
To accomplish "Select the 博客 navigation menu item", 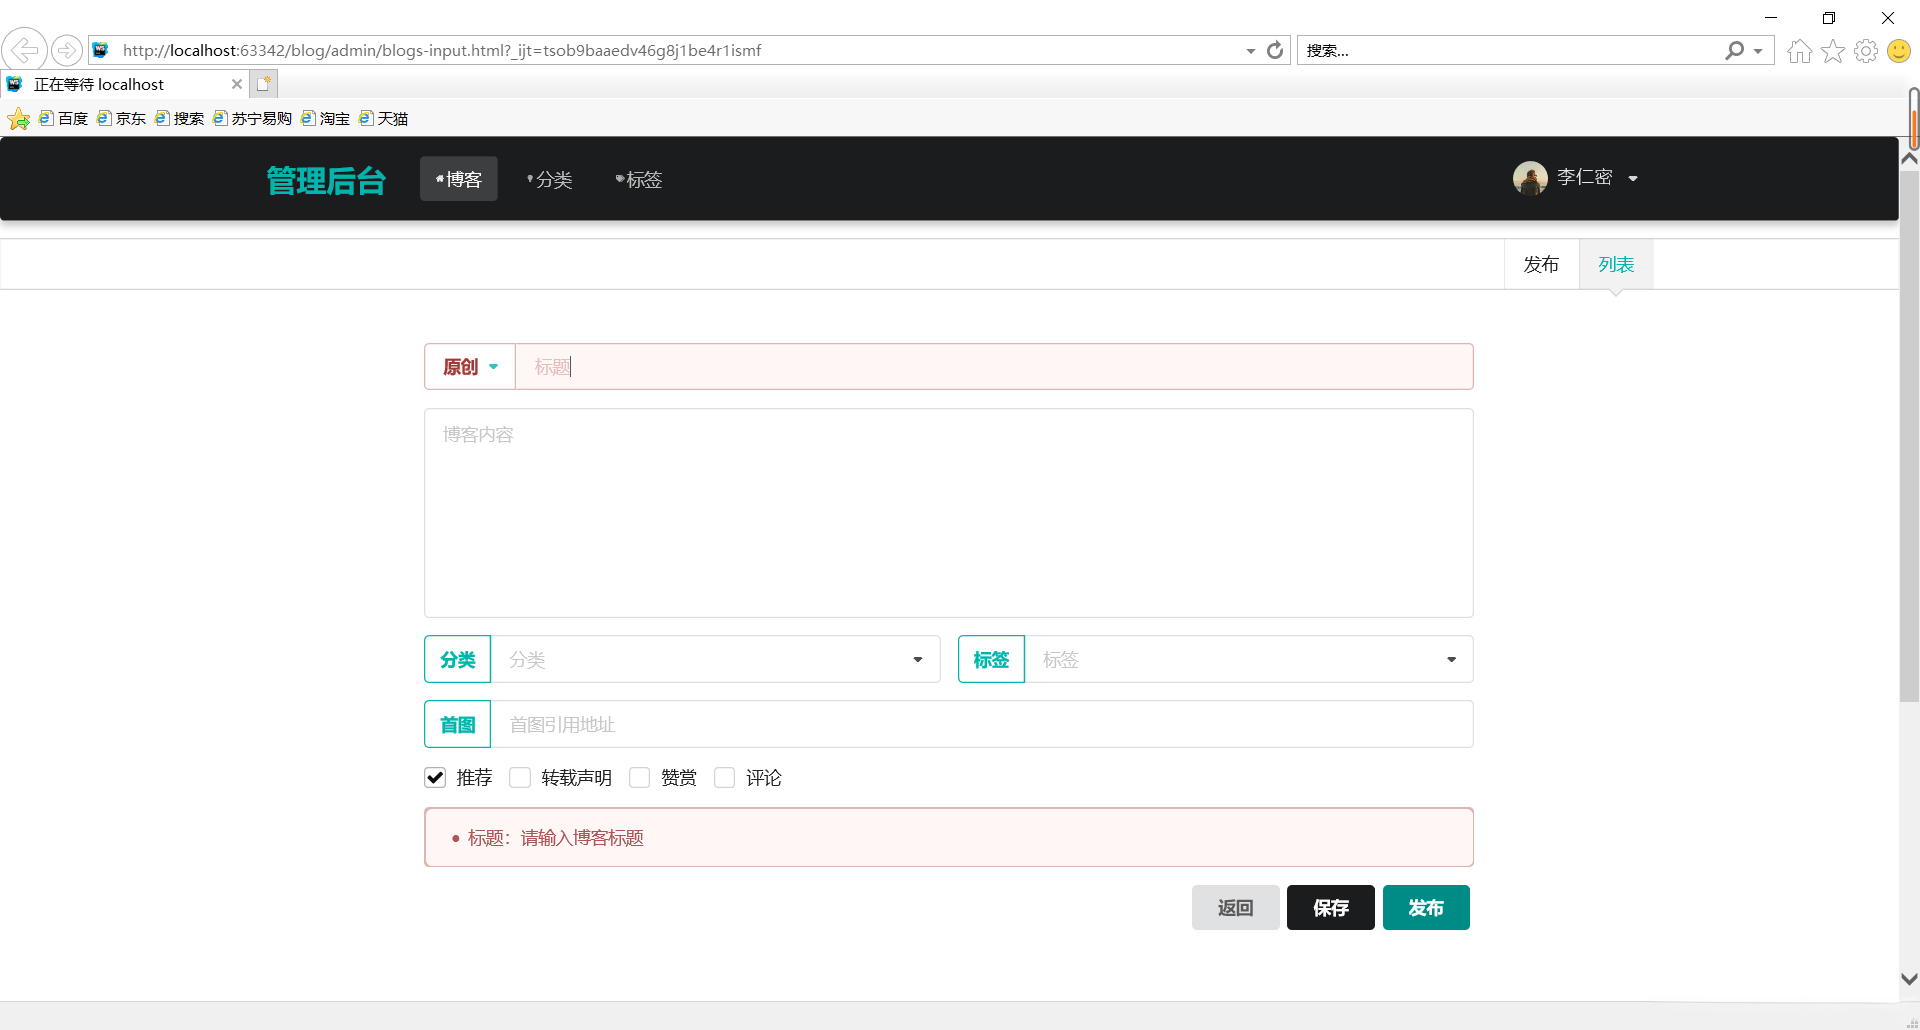I will (459, 179).
